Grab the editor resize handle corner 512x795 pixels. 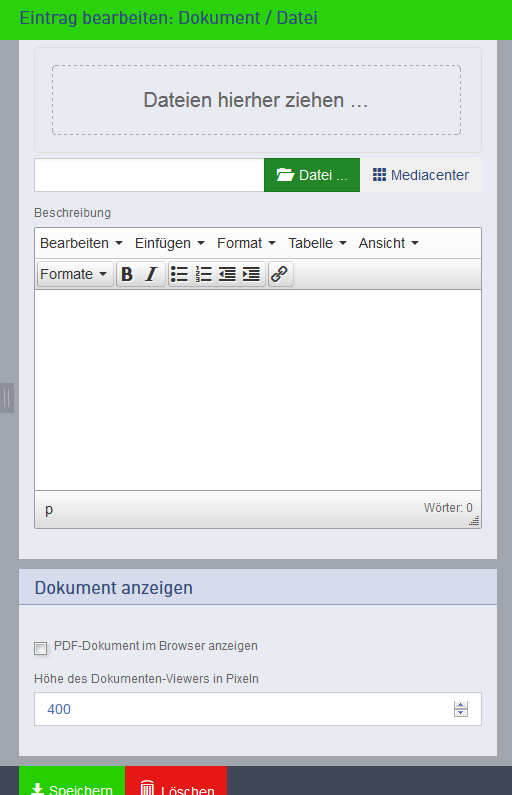[474, 521]
